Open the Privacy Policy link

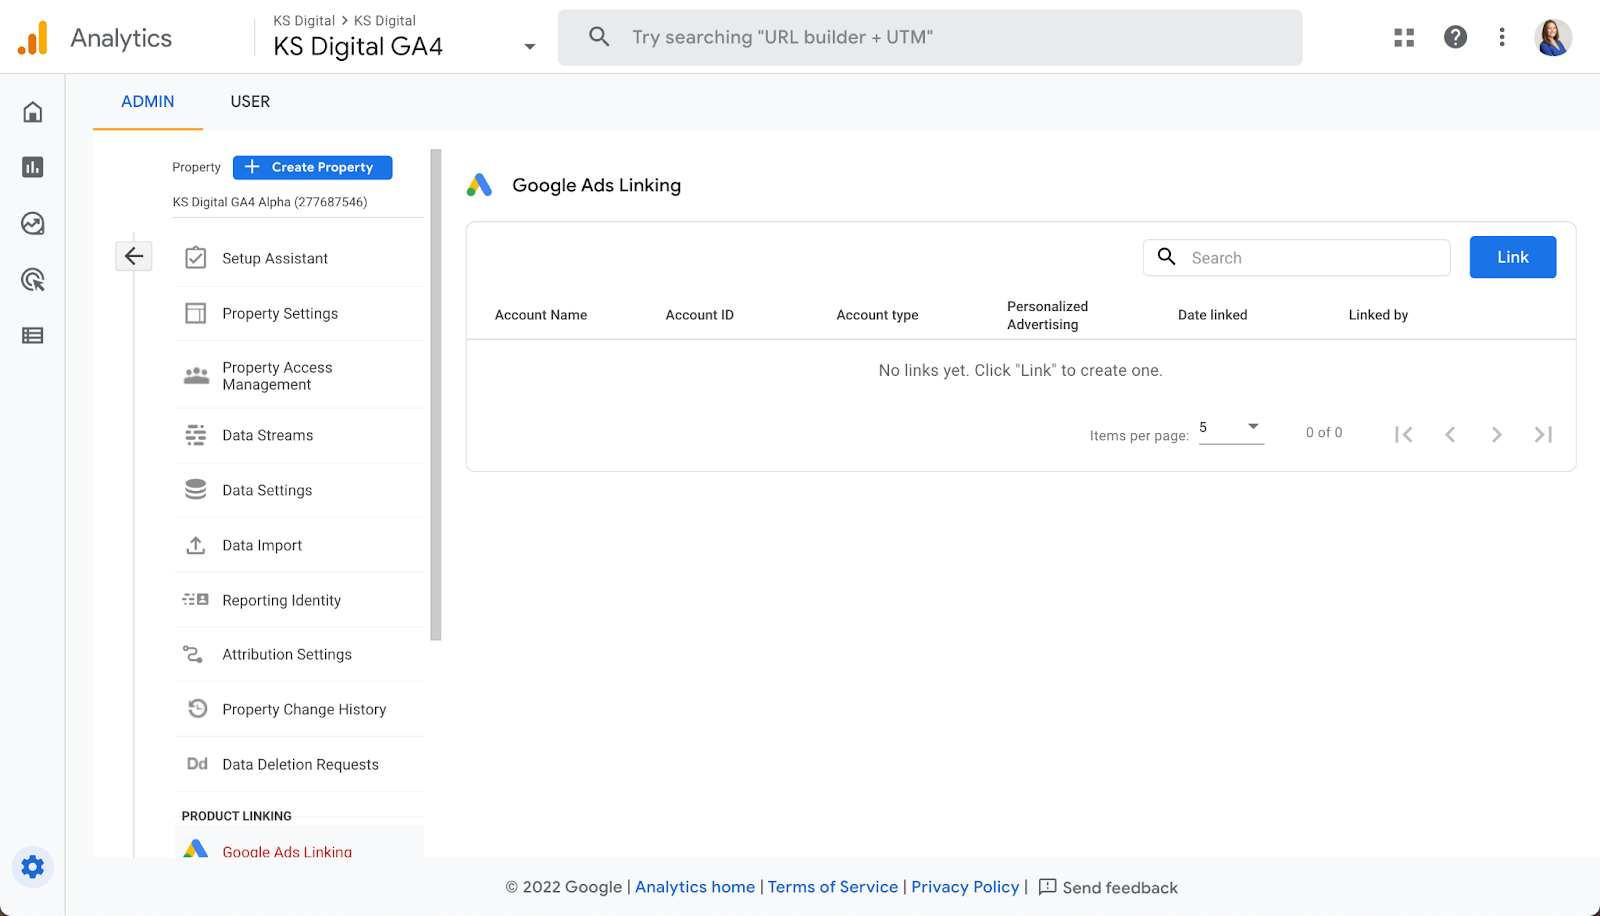click(965, 887)
